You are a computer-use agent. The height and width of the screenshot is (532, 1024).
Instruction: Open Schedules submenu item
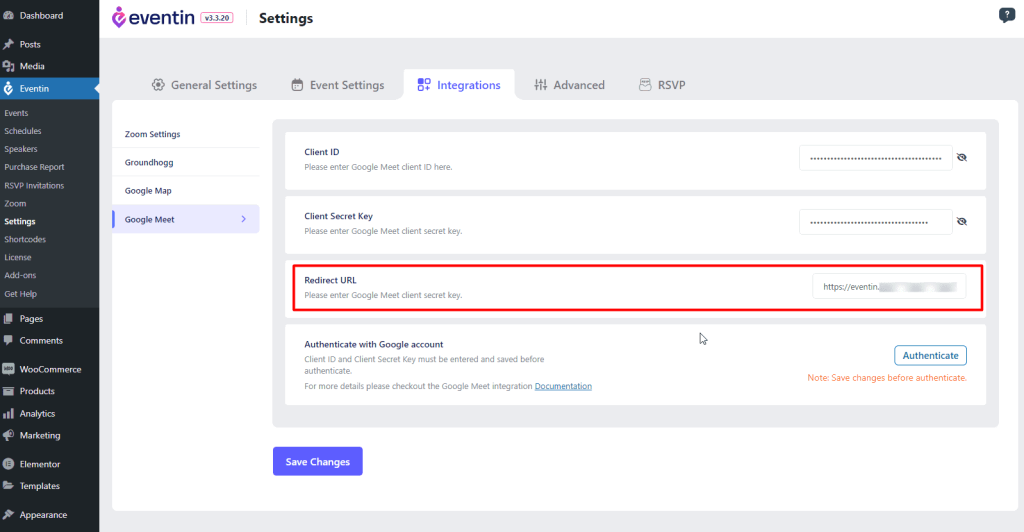point(23,131)
